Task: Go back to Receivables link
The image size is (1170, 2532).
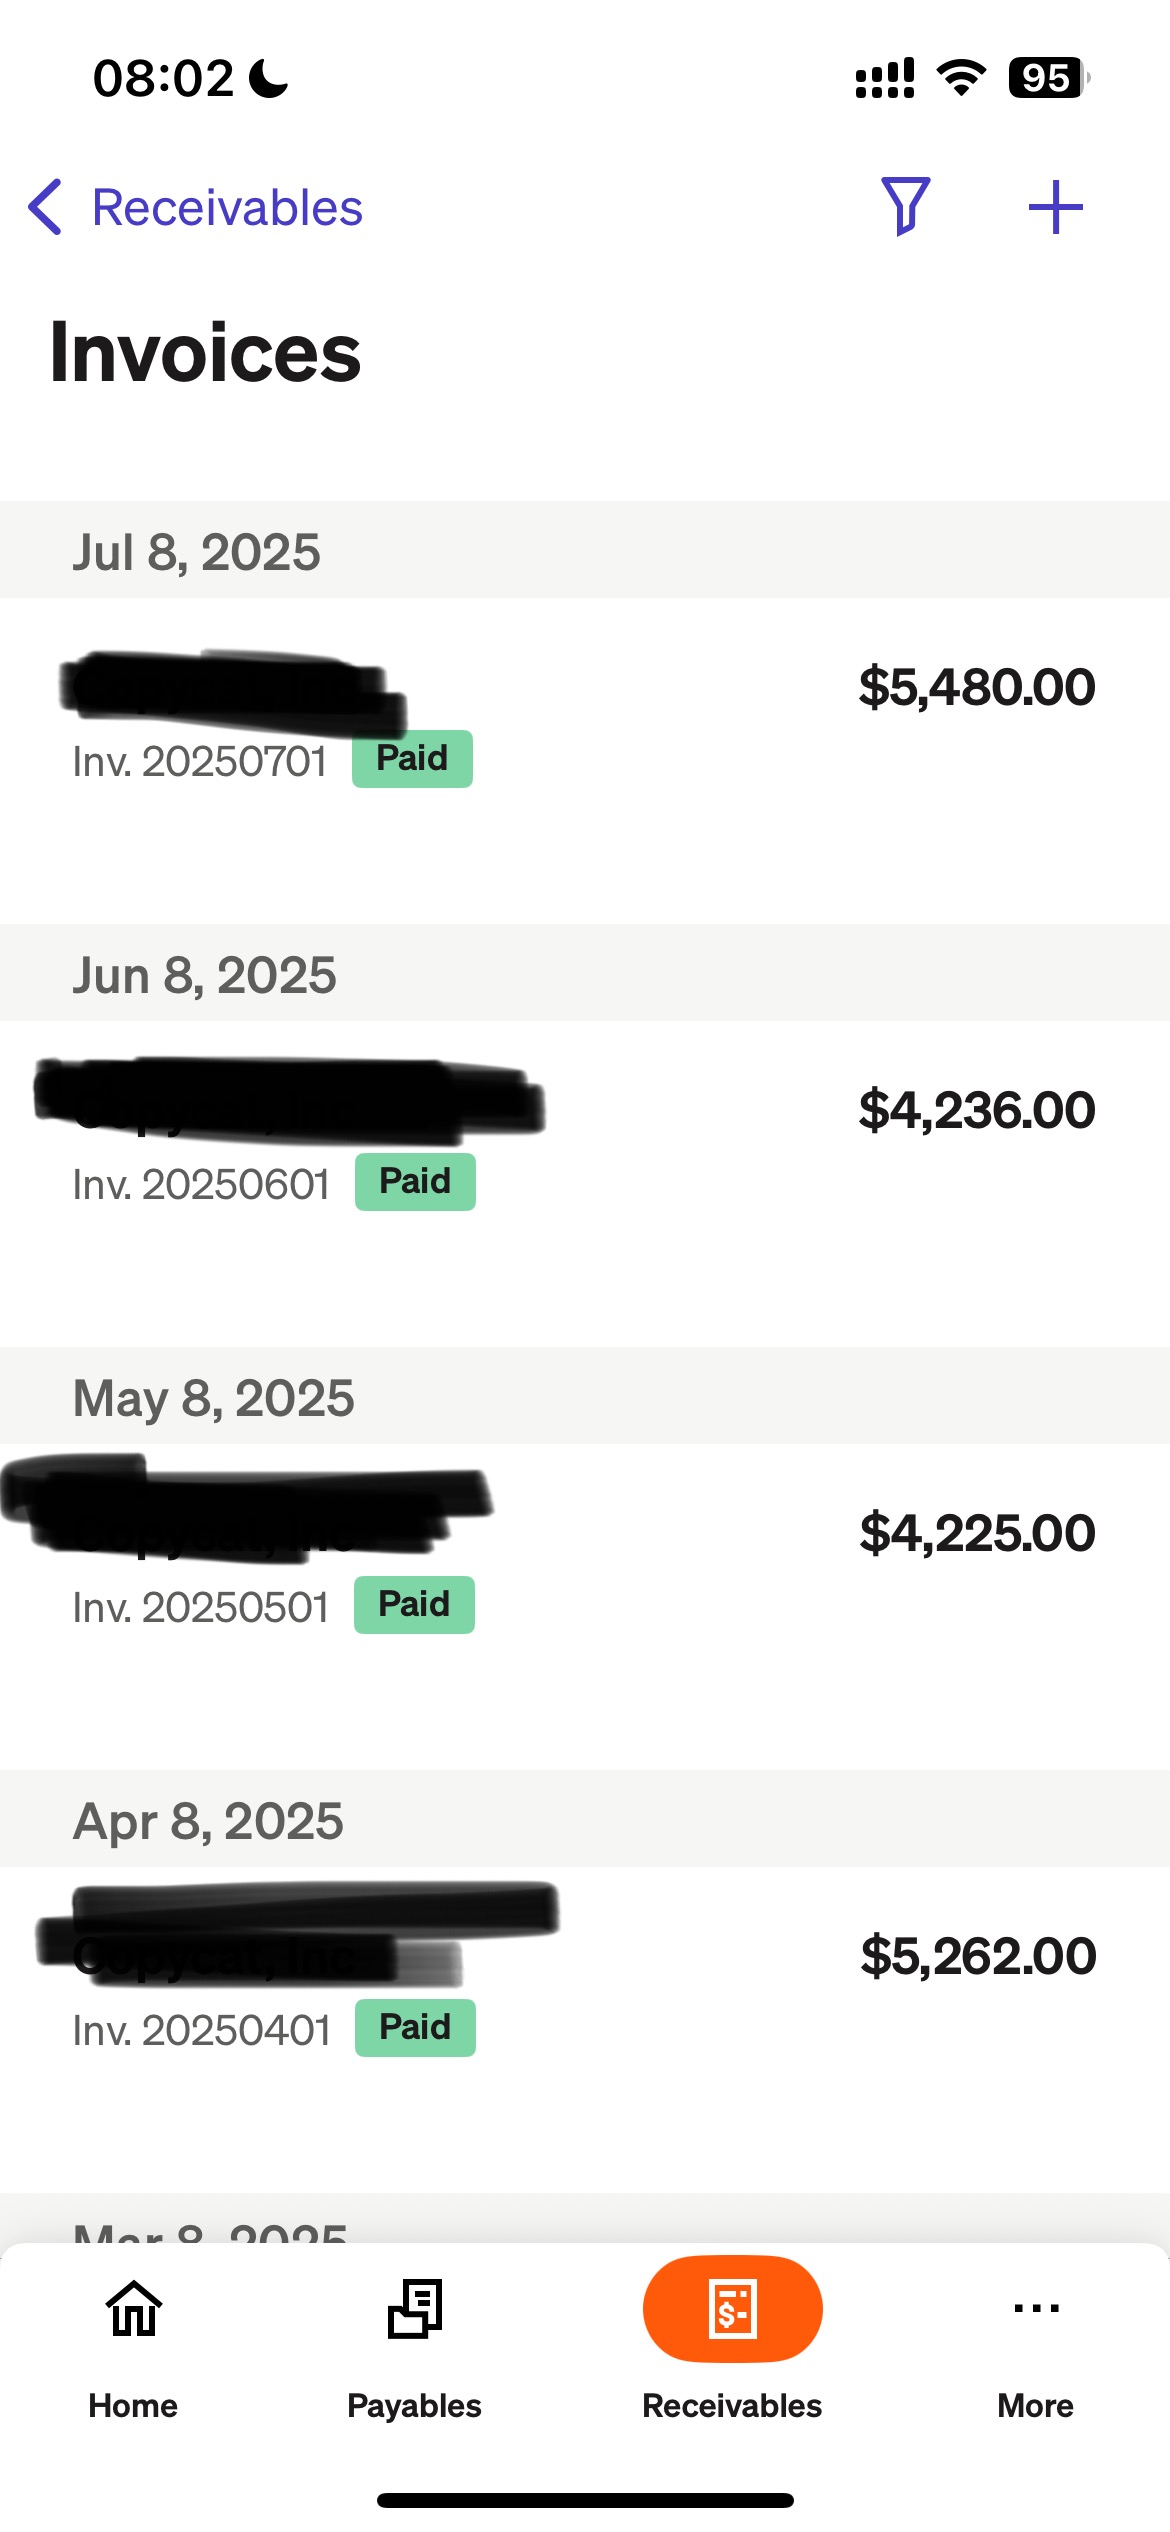Action: point(227,208)
